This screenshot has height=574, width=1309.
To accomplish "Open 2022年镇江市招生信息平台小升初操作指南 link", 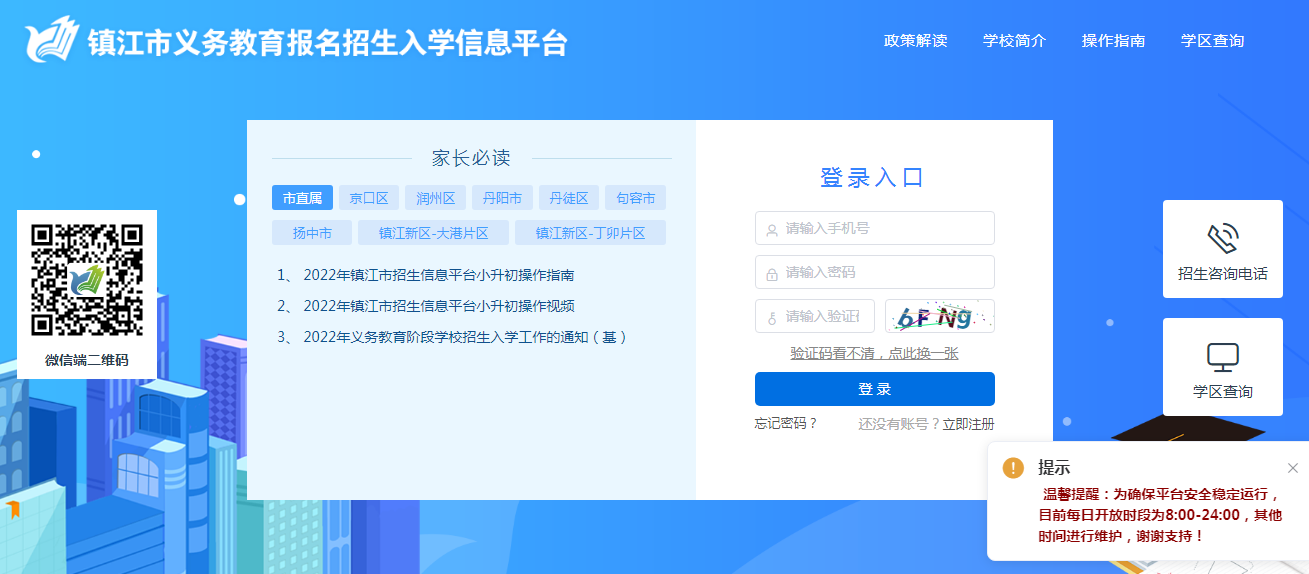I will point(438,275).
